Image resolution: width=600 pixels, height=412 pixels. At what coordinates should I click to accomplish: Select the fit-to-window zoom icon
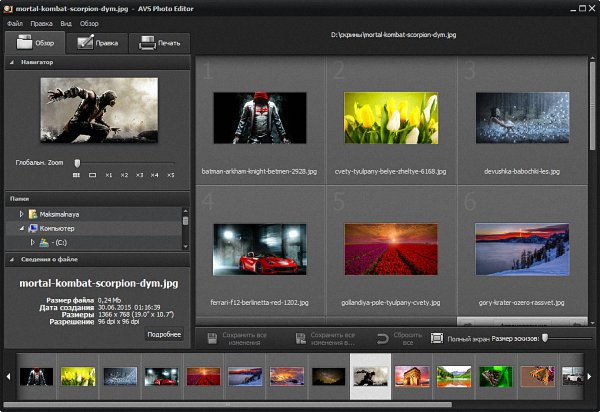(91, 175)
